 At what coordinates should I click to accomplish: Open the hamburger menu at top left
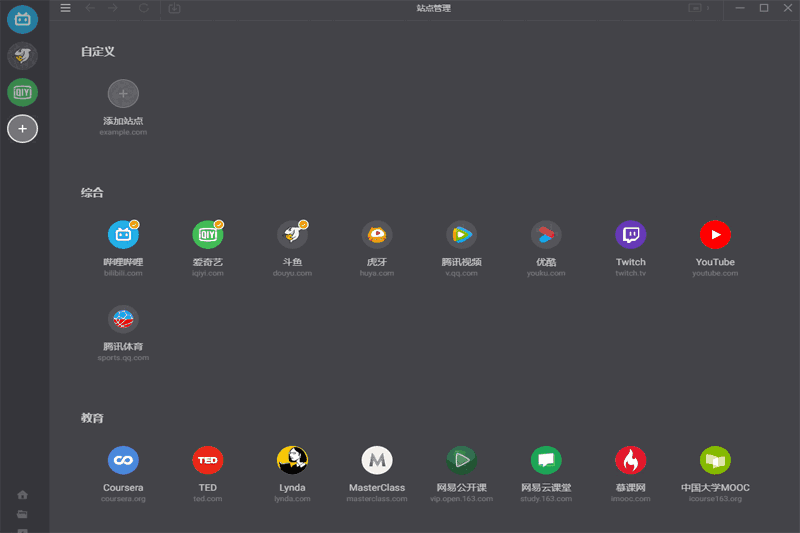point(66,8)
